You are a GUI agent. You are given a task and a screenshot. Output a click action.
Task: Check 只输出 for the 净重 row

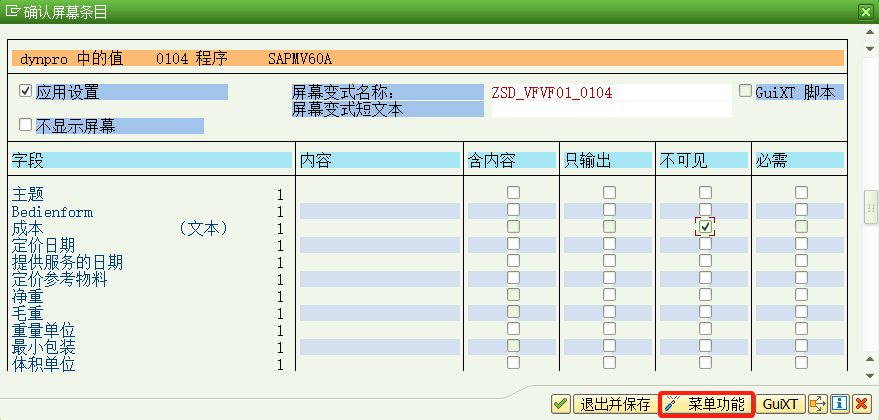point(609,294)
